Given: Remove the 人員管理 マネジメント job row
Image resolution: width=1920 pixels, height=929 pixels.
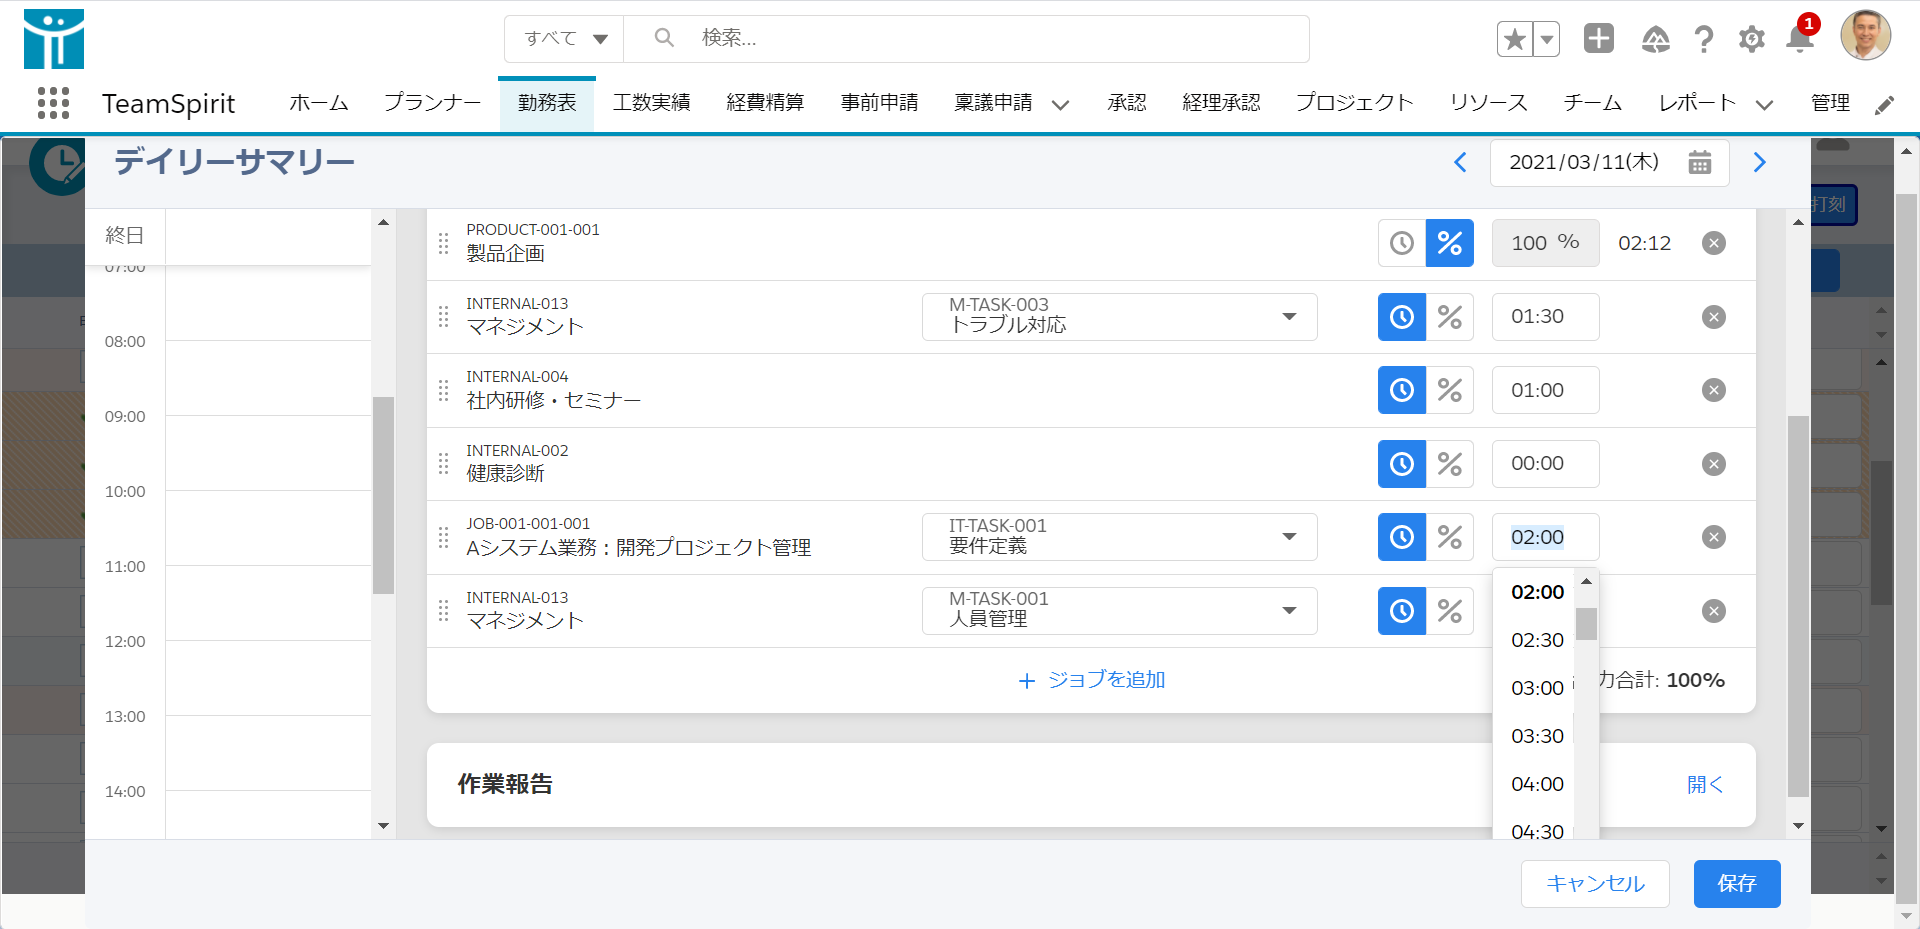Looking at the screenshot, I should [x=1714, y=611].
